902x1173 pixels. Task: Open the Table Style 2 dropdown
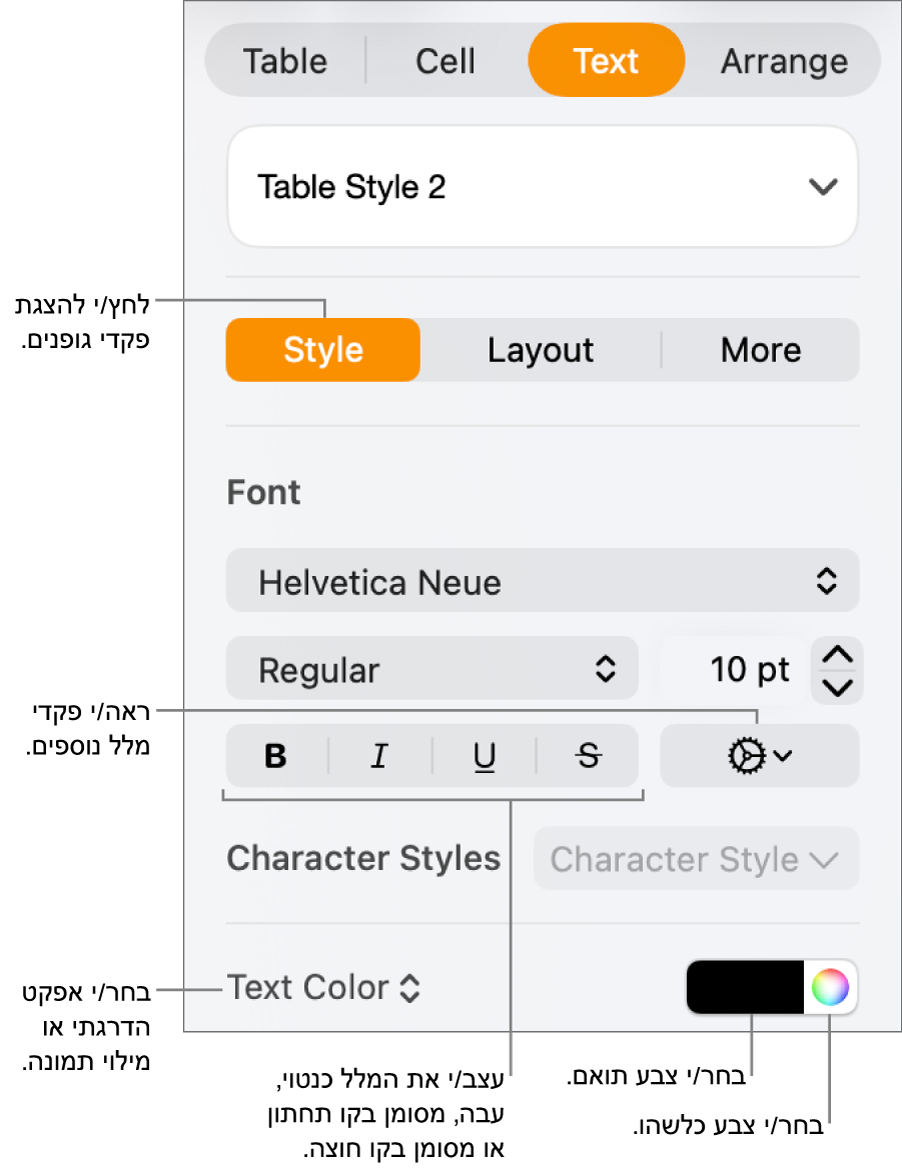coord(542,187)
